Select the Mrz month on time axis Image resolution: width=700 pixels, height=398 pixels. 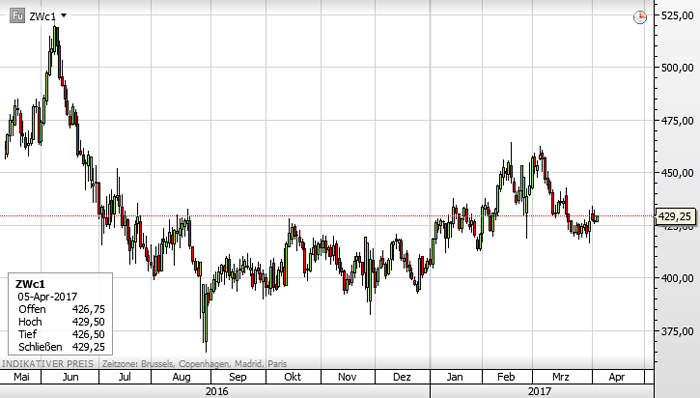[x=561, y=377]
